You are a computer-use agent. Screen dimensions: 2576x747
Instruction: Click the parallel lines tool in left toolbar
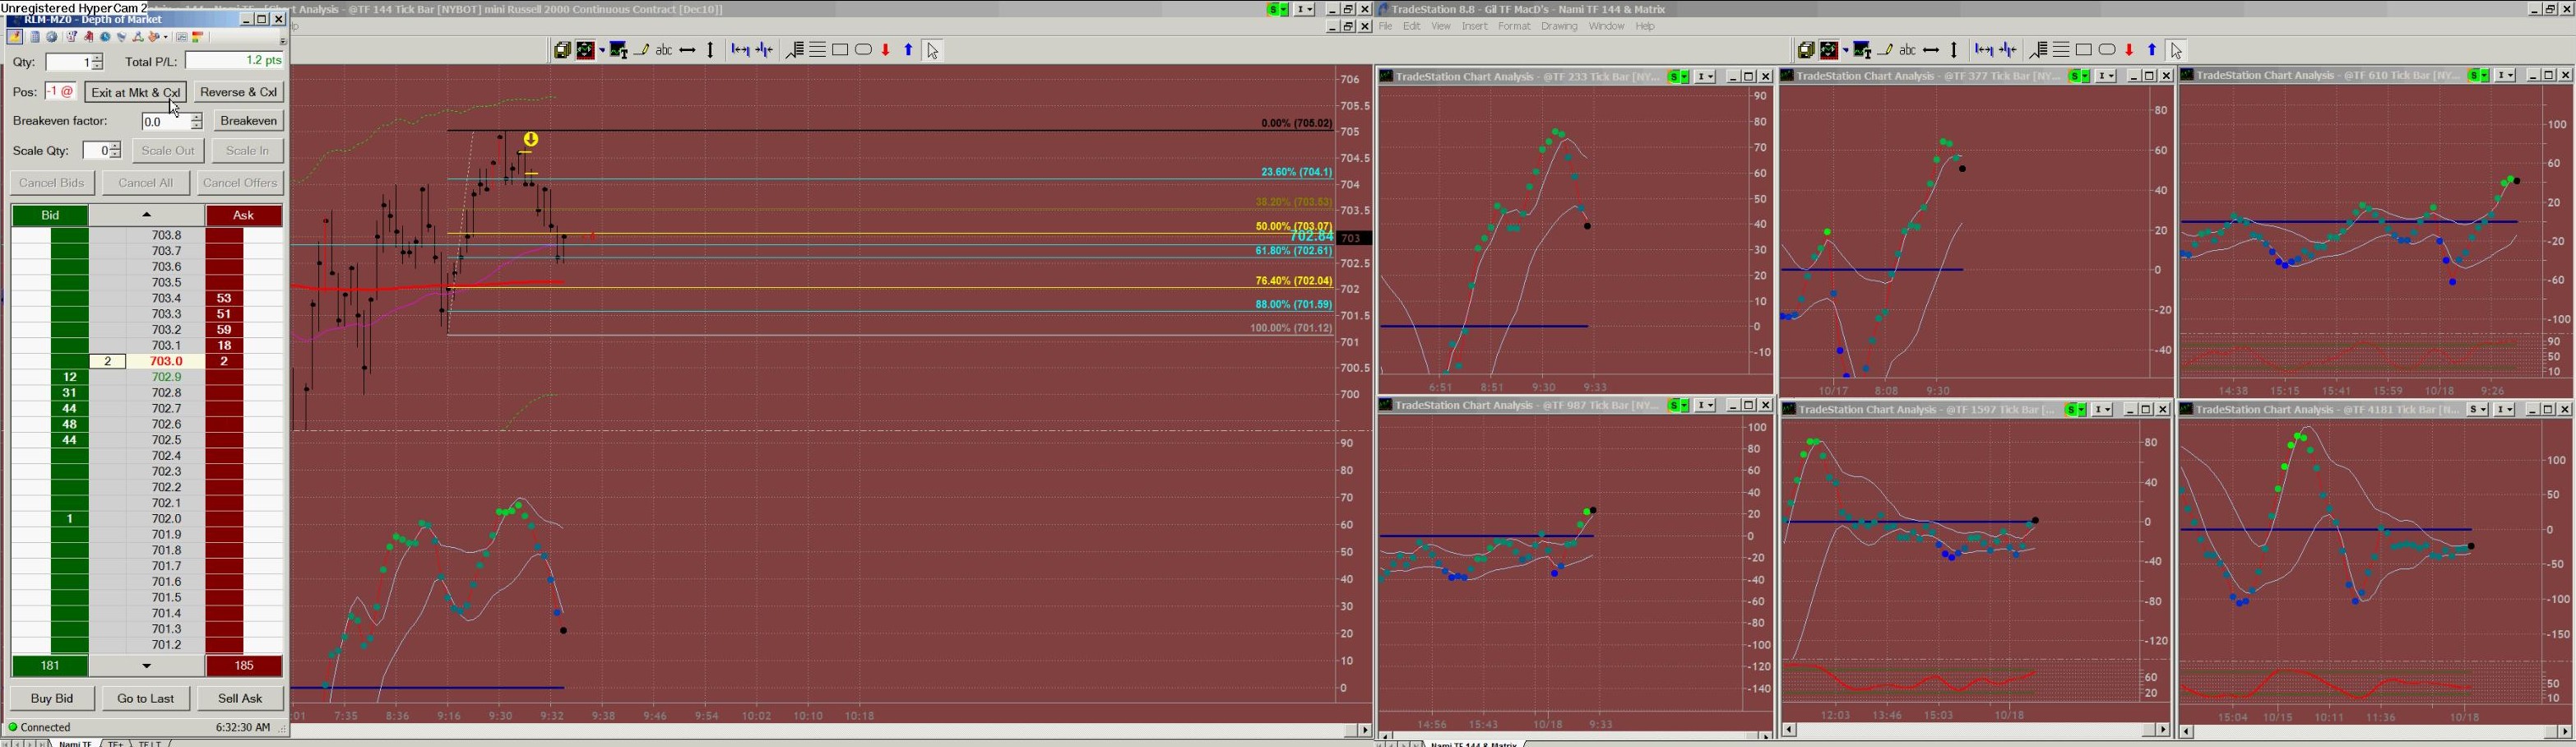(x=817, y=50)
